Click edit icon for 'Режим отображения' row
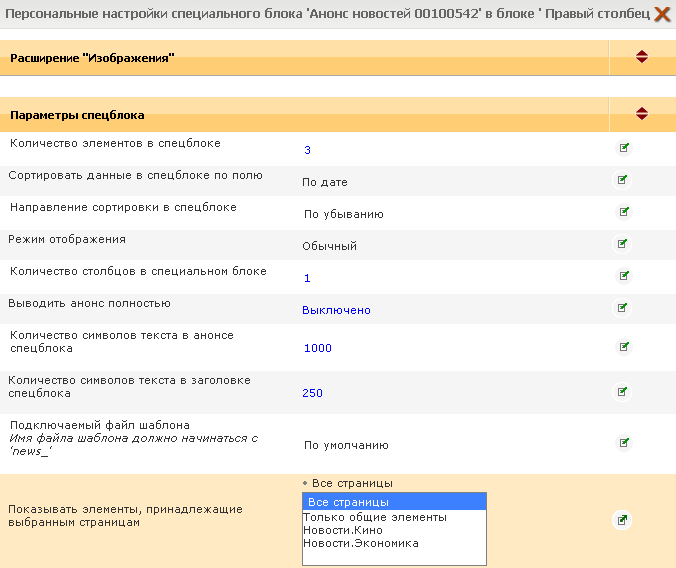Screen dimensions: 676x568 click(624, 244)
